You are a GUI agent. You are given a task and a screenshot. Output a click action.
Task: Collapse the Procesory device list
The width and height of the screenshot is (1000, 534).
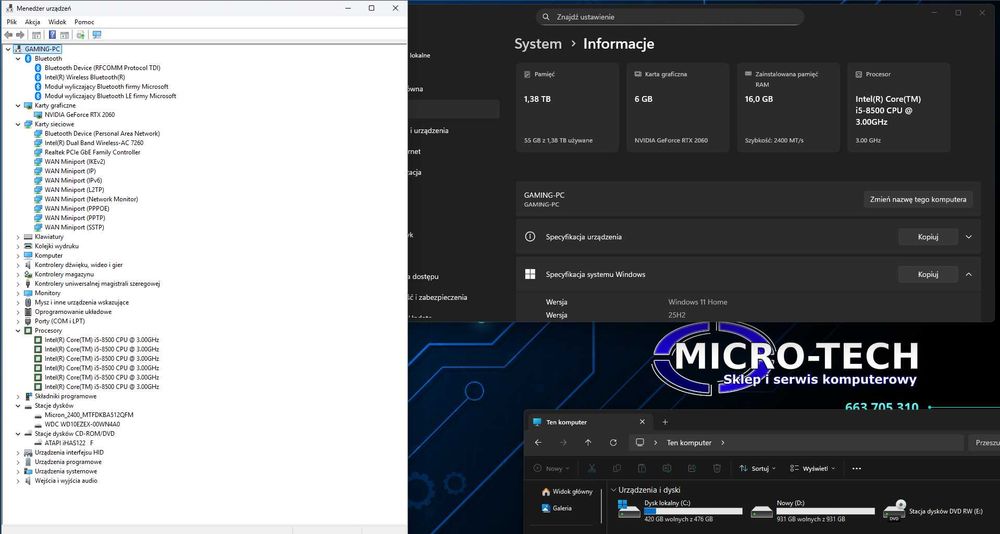18,330
